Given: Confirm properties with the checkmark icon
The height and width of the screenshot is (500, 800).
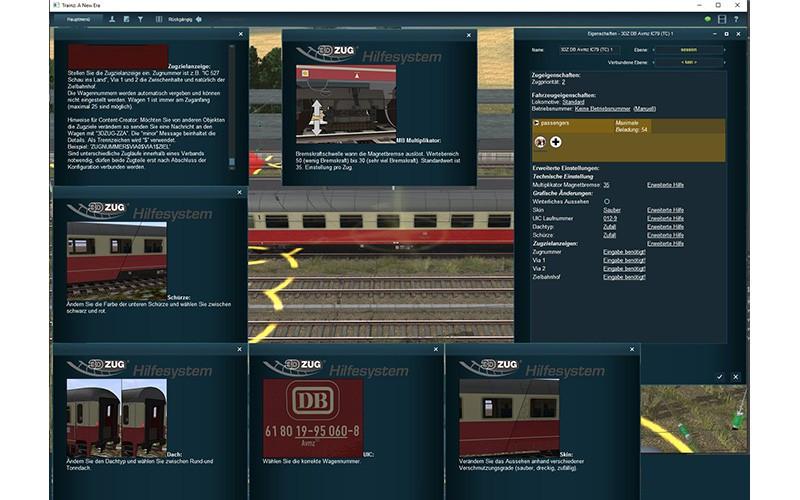Looking at the screenshot, I should pos(719,376).
